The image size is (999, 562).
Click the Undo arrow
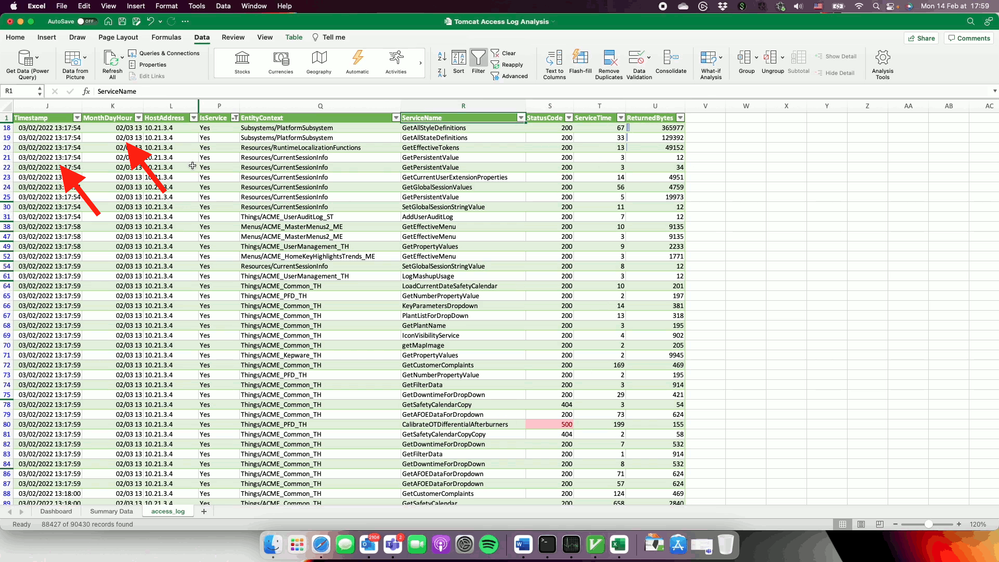150,21
